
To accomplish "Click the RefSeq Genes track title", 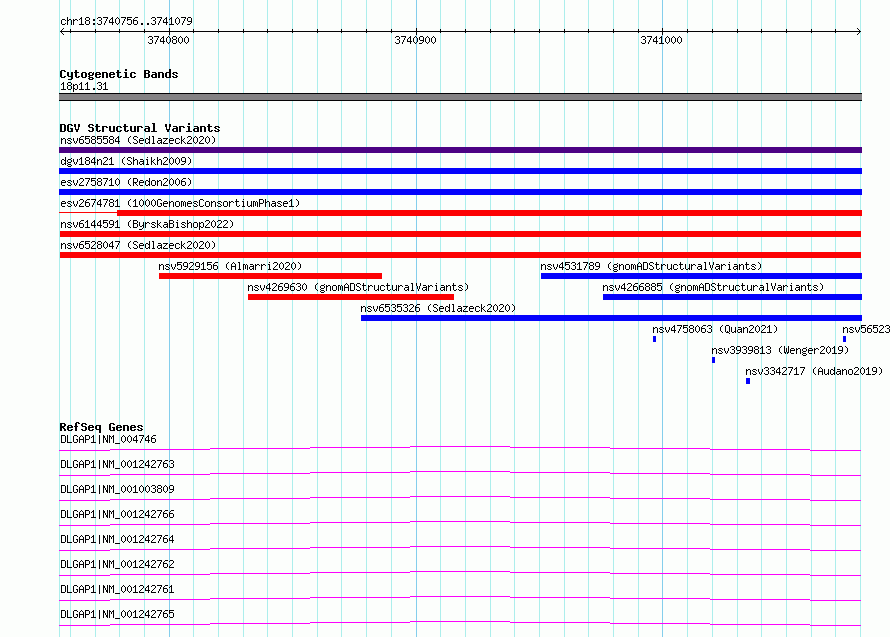I will coord(101,427).
